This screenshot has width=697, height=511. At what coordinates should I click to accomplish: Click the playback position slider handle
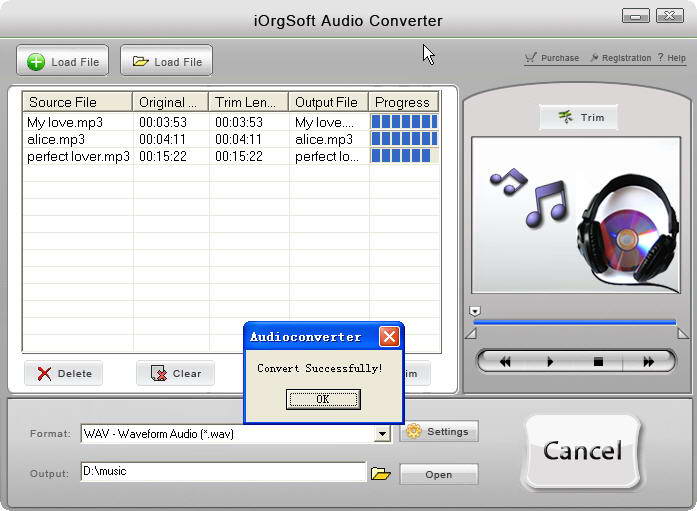click(x=475, y=311)
